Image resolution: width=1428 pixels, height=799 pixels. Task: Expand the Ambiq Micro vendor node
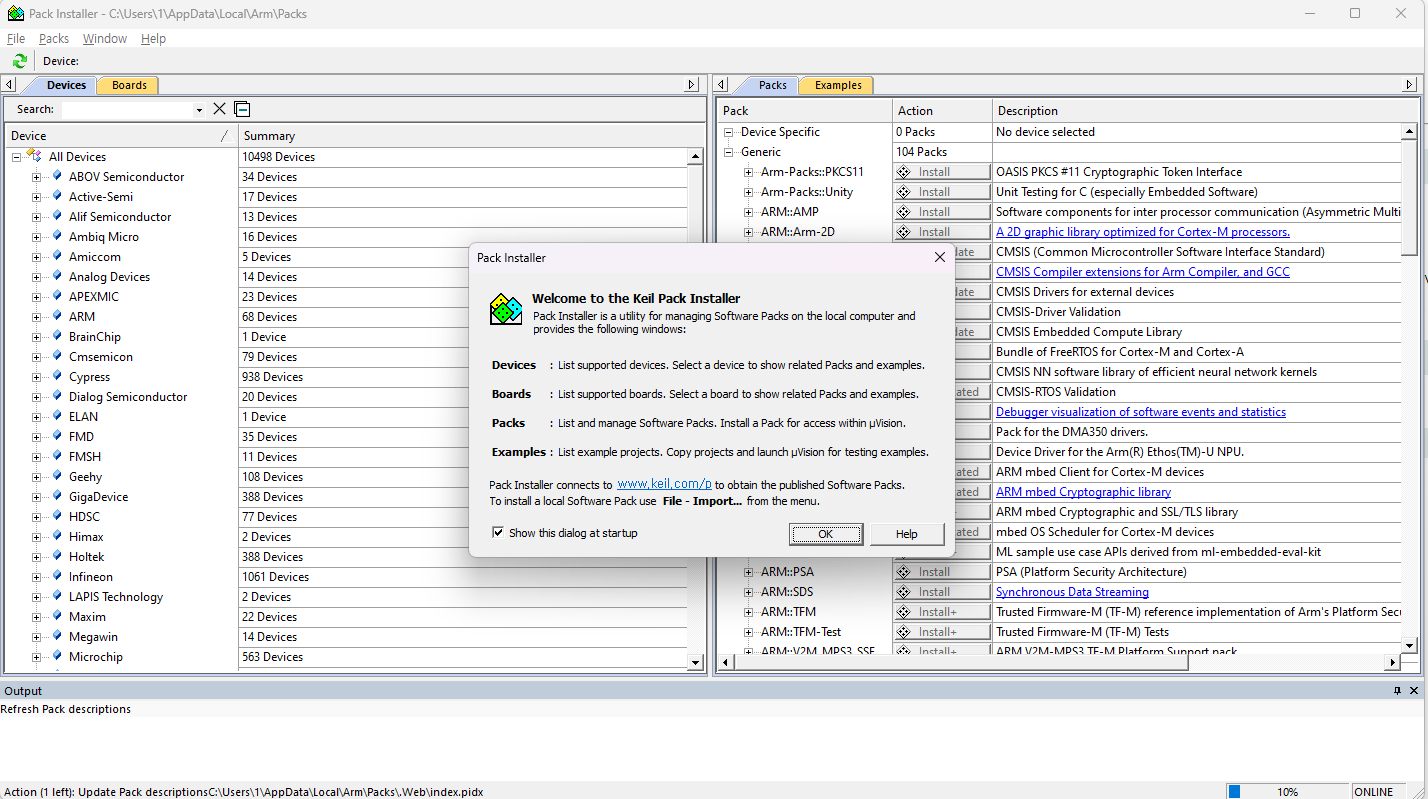(37, 237)
